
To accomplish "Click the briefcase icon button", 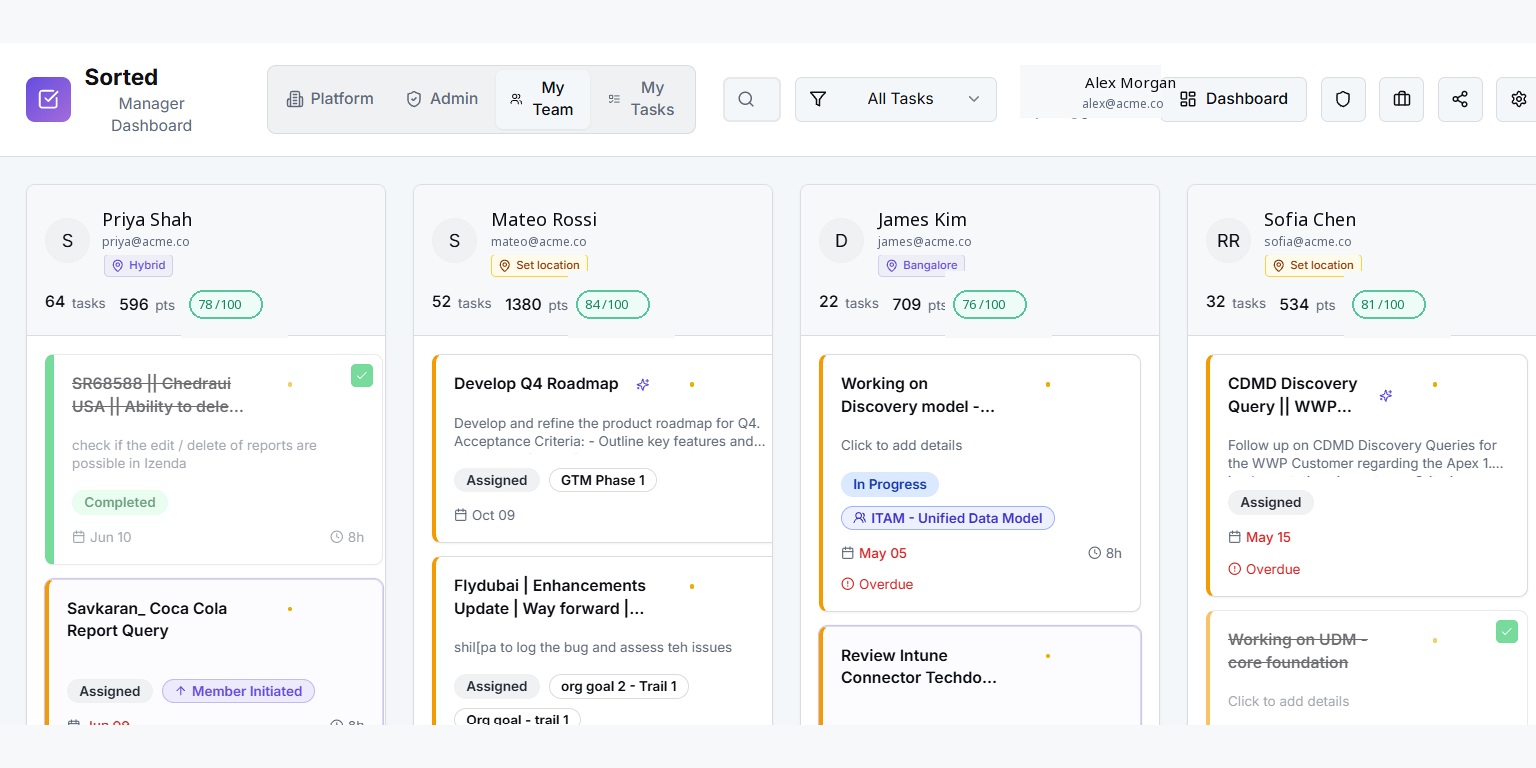I will (1402, 99).
